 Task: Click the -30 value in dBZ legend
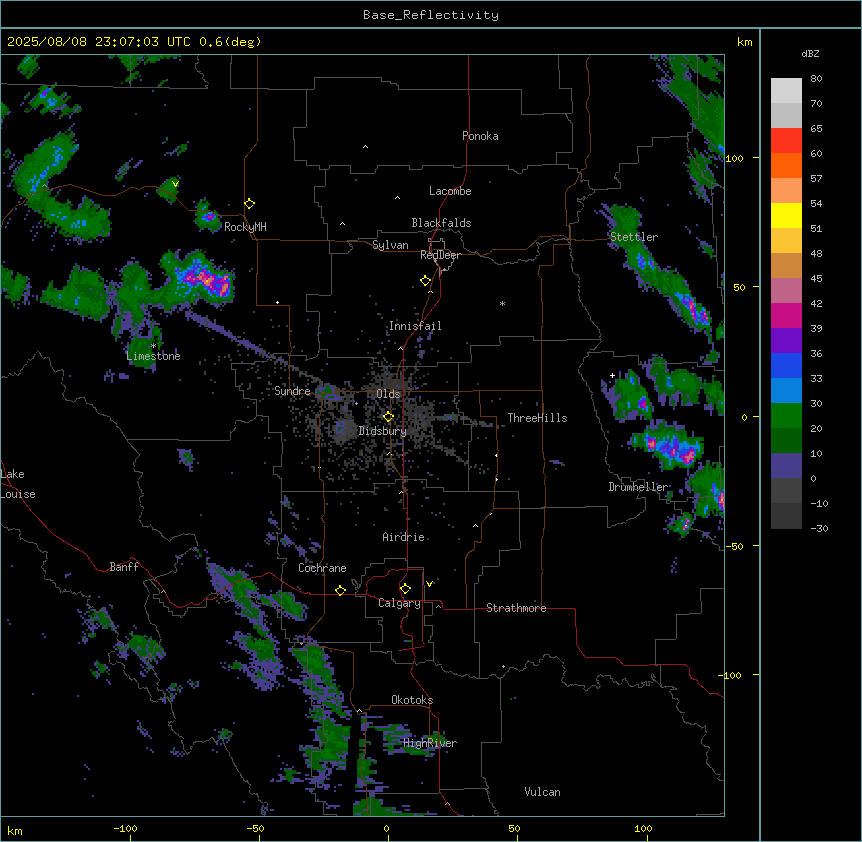coord(819,528)
